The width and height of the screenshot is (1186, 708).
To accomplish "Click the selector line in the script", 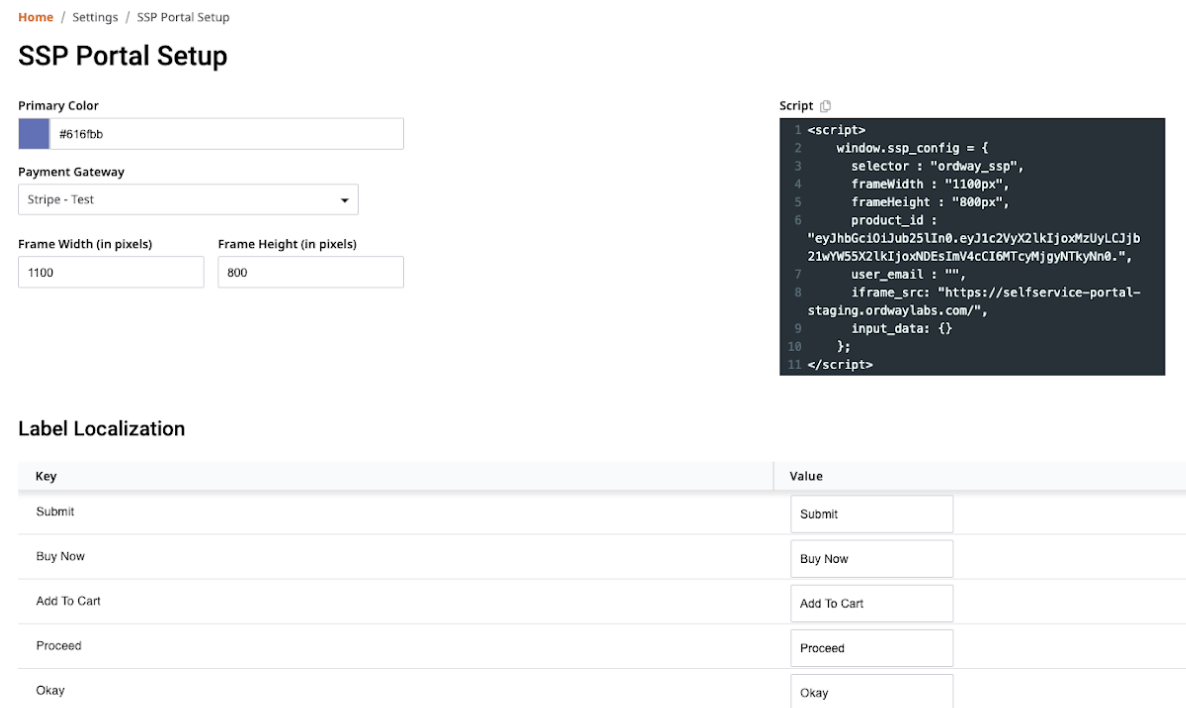I will point(936,166).
